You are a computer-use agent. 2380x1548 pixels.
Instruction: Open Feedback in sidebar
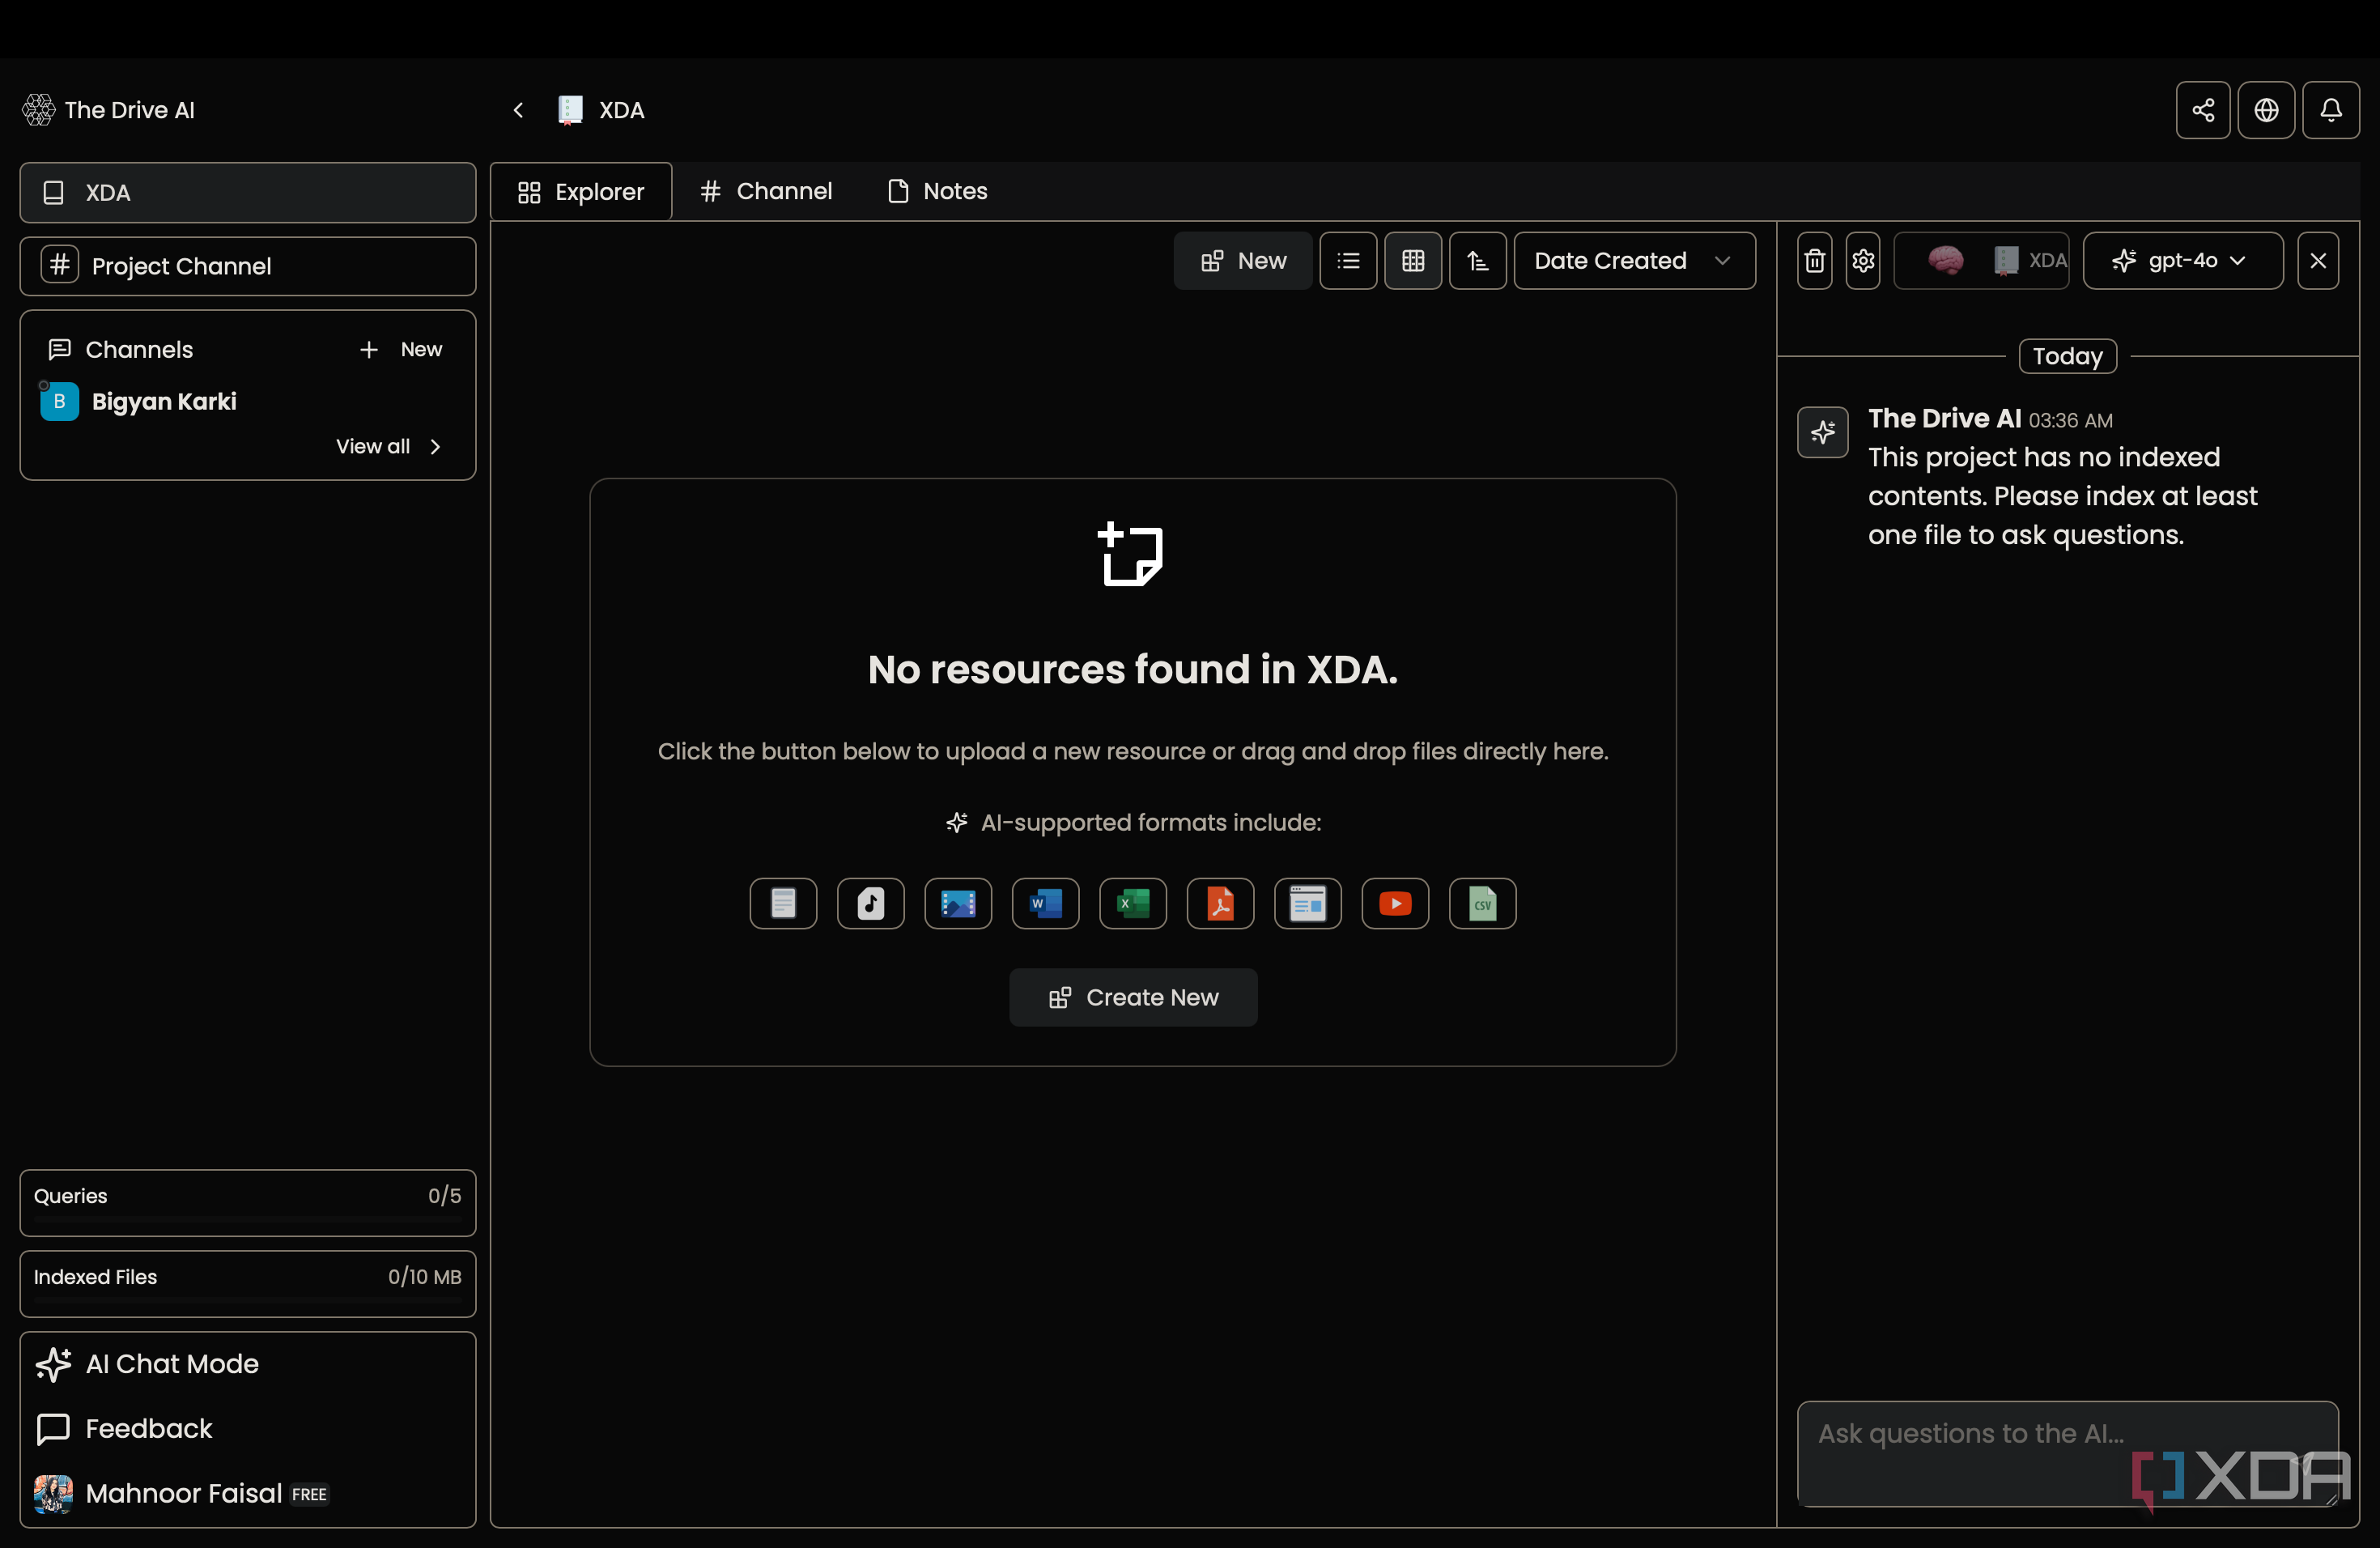248,1429
